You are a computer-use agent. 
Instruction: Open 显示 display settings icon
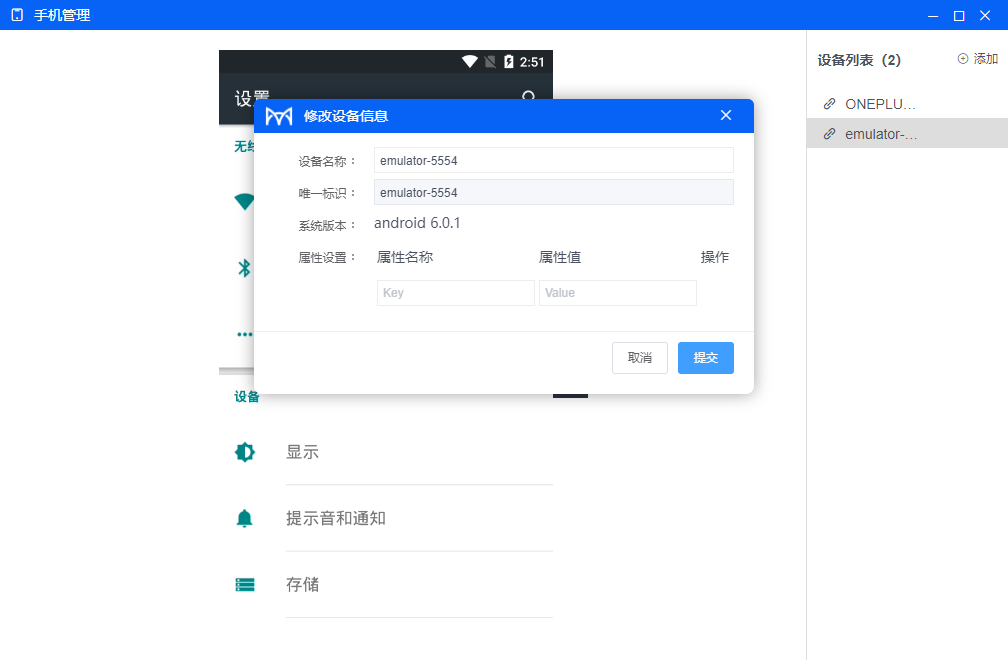pyautogui.click(x=244, y=451)
